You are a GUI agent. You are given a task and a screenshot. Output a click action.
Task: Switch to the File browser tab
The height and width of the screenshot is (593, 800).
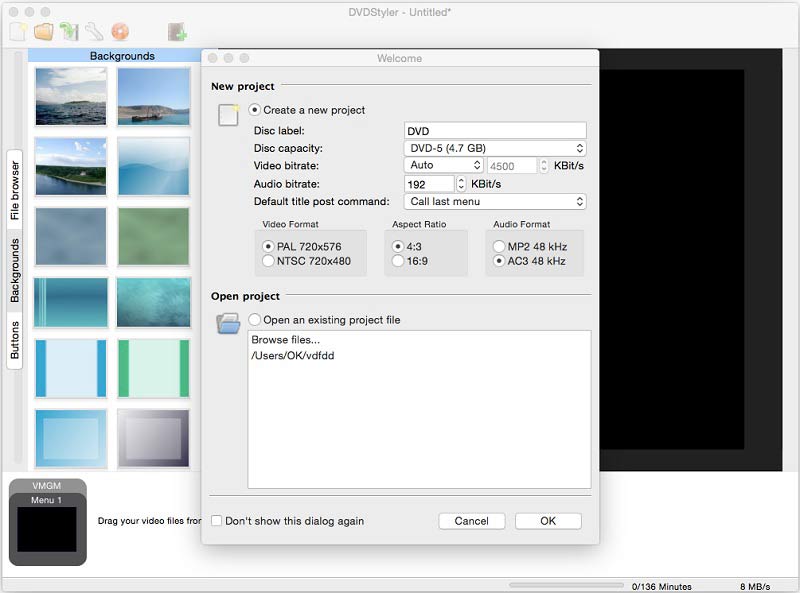coord(13,190)
